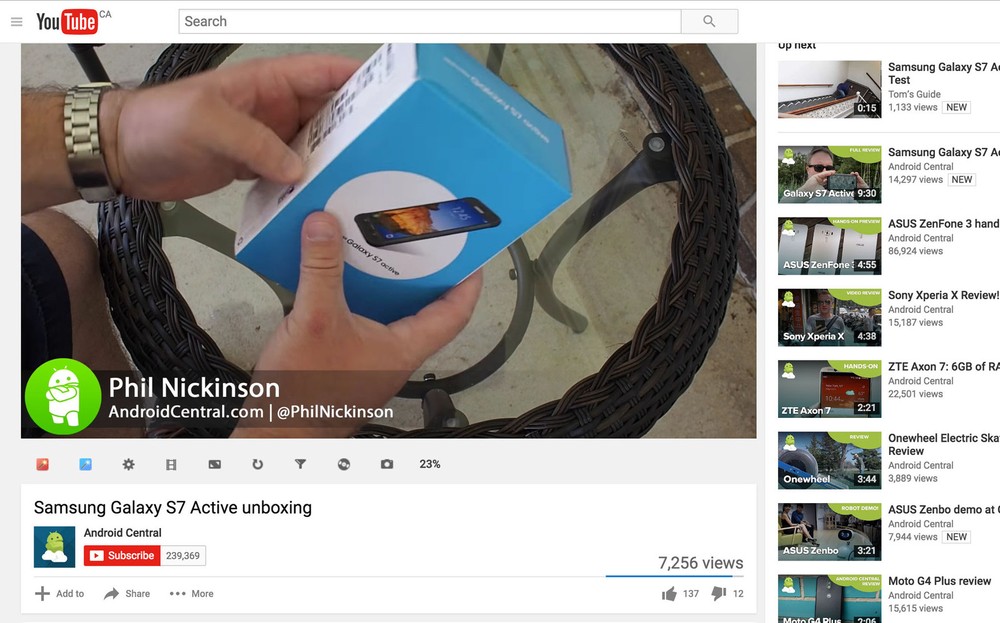The width and height of the screenshot is (1000, 623).
Task: Open the Add to menu
Action: click(x=59, y=594)
